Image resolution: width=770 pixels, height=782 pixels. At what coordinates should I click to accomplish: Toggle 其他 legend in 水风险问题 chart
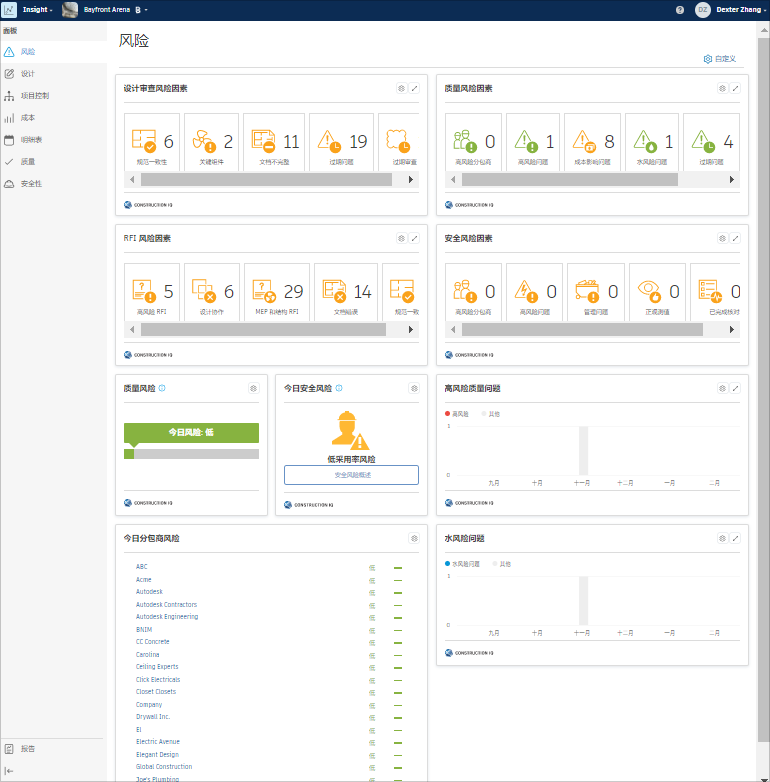502,564
